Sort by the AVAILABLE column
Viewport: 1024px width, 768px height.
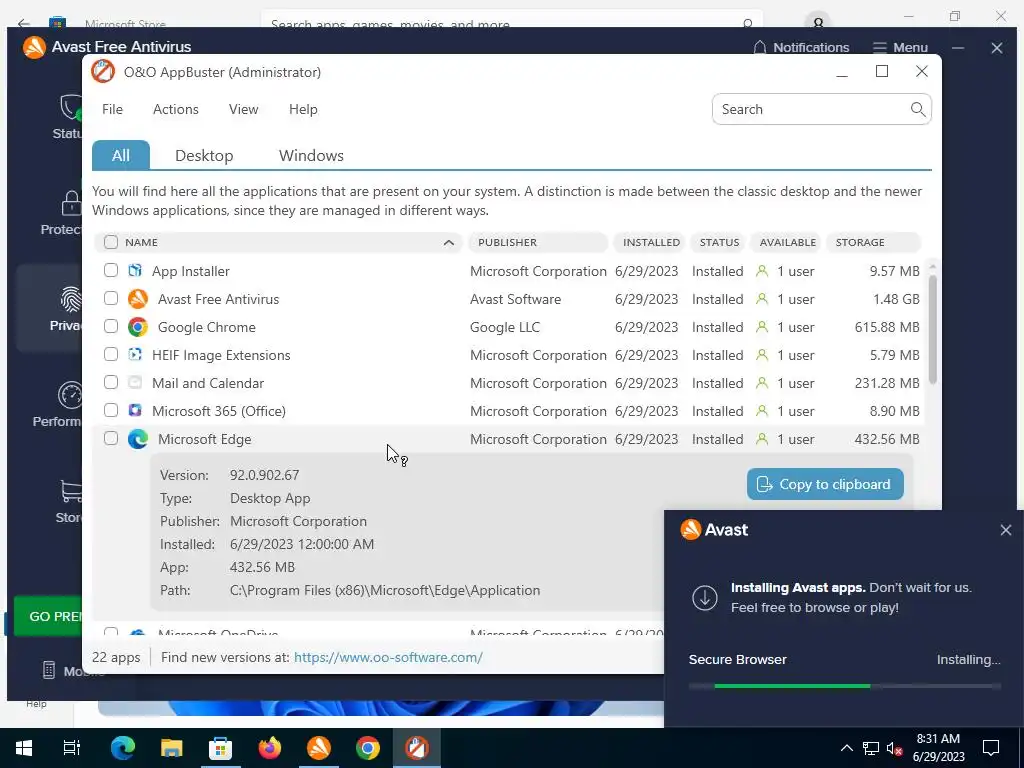click(x=786, y=242)
